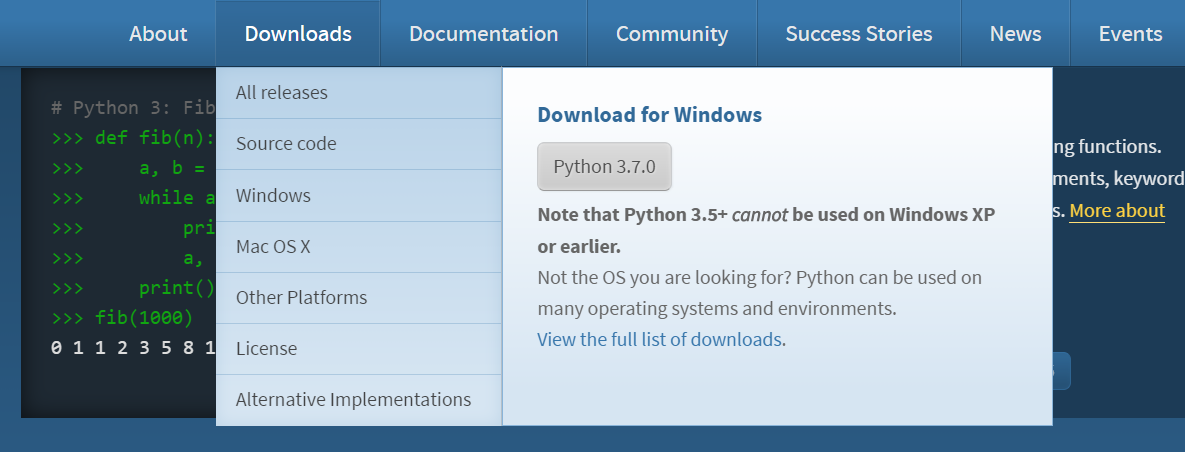Select Alternative Implementations entry
The height and width of the screenshot is (452, 1185).
tap(359, 400)
